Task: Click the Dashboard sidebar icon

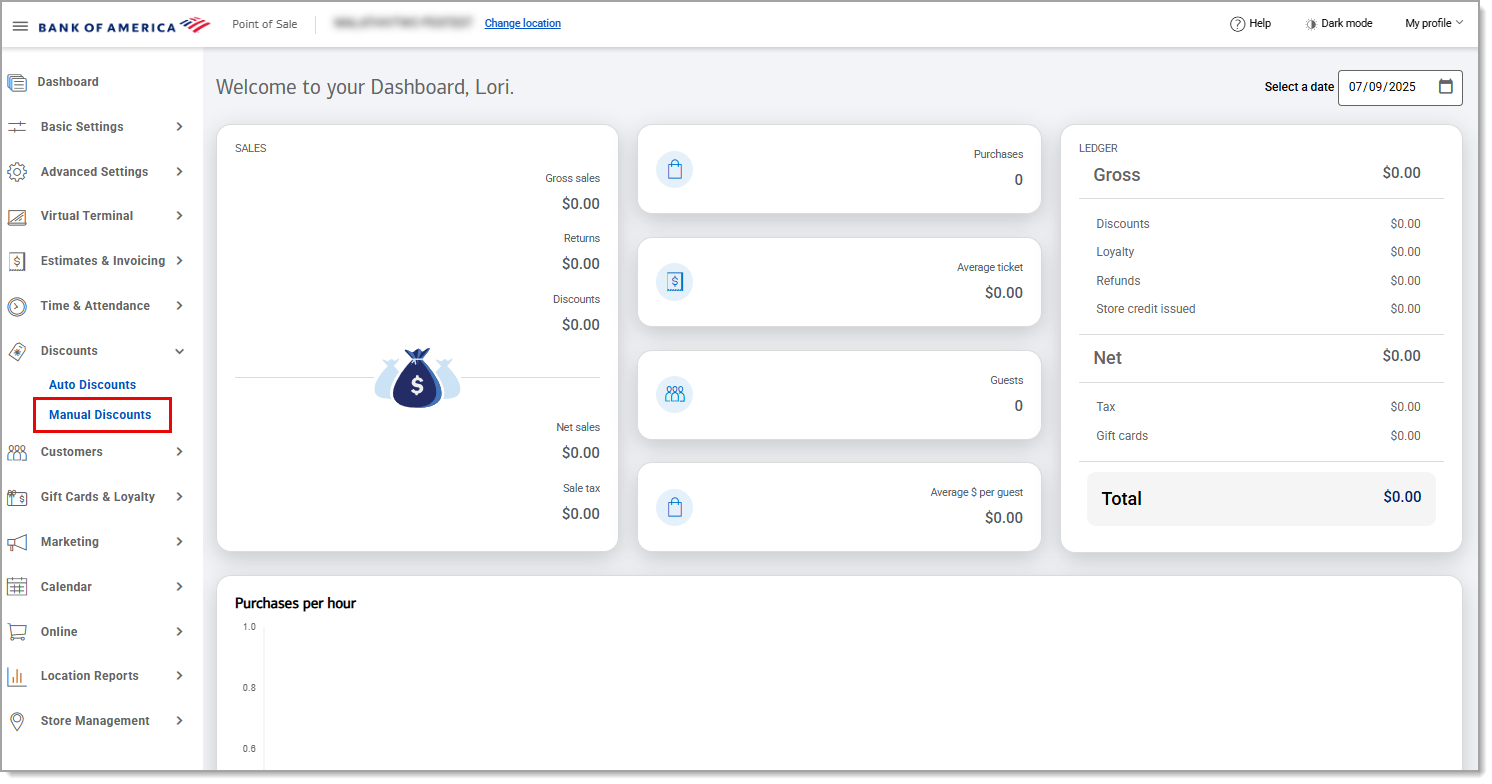Action: [17, 83]
